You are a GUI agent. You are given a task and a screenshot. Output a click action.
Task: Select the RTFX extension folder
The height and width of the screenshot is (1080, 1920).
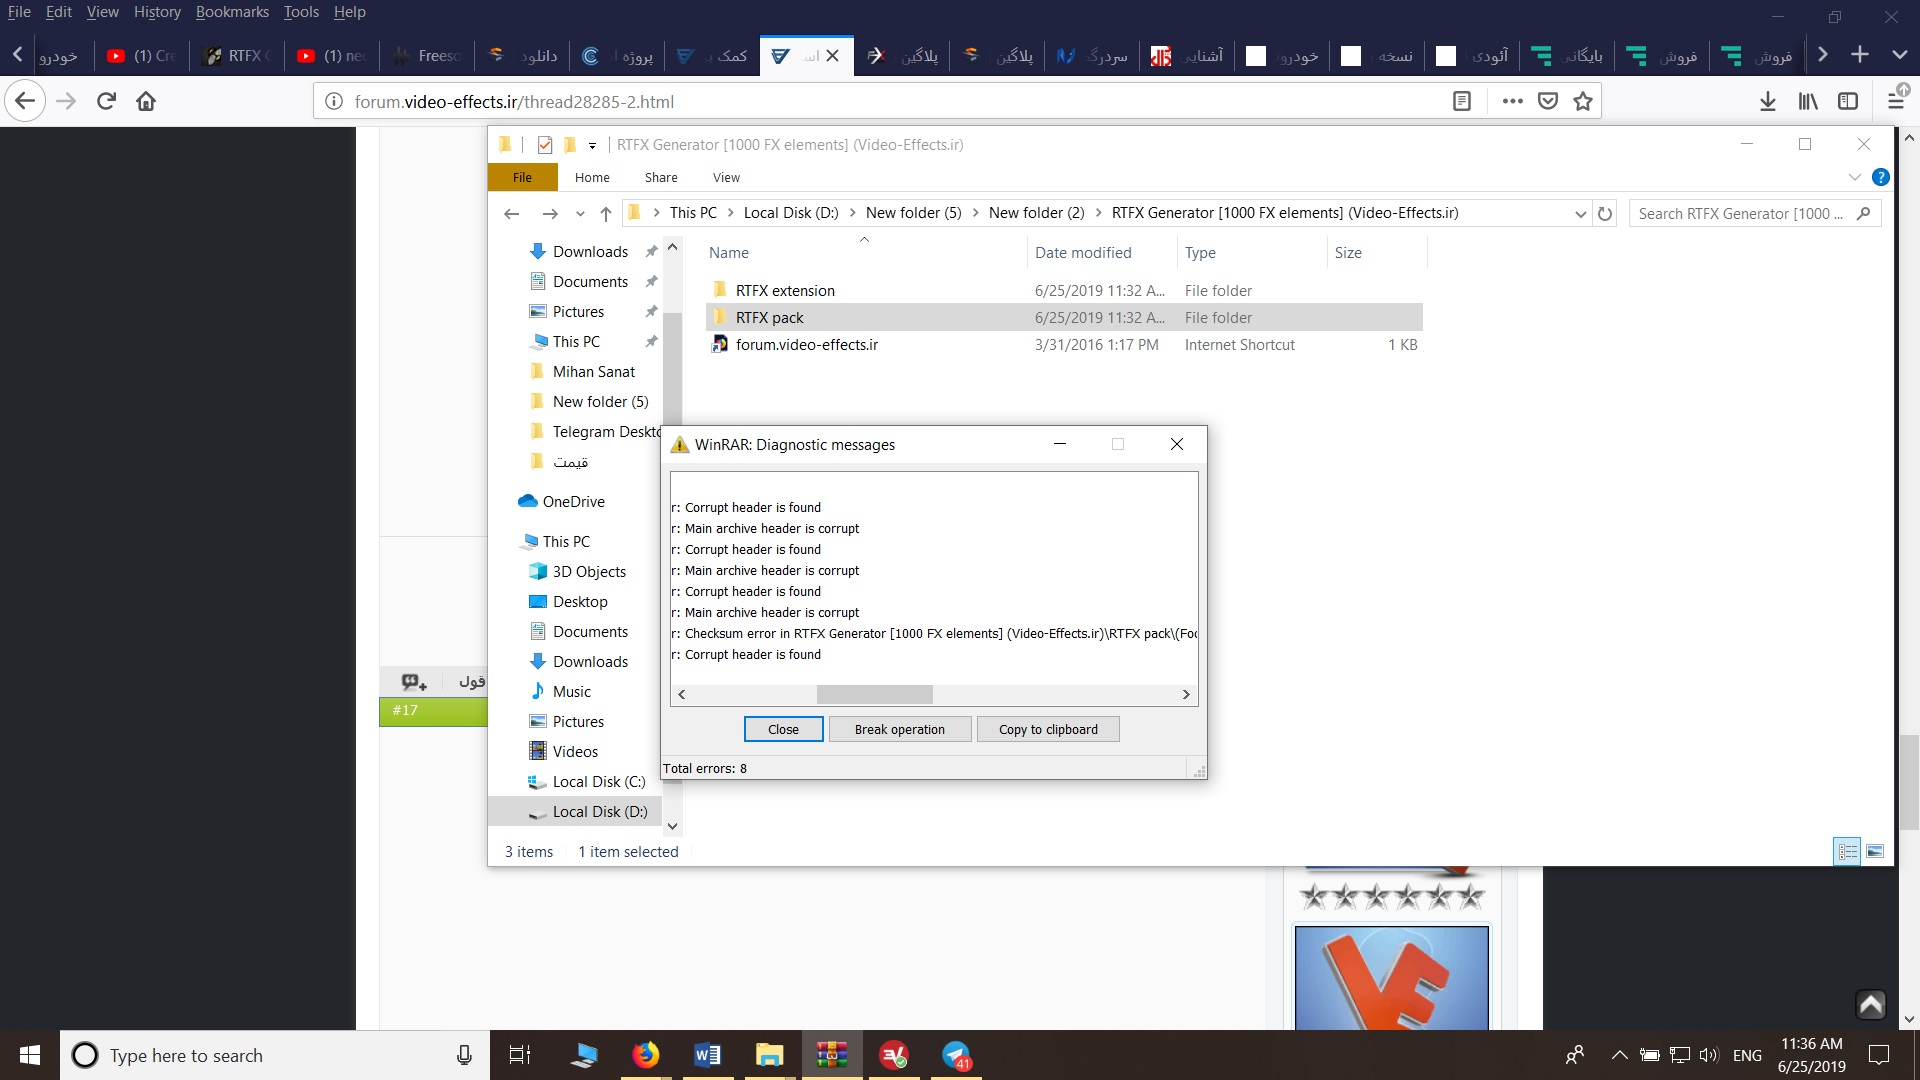[785, 289]
